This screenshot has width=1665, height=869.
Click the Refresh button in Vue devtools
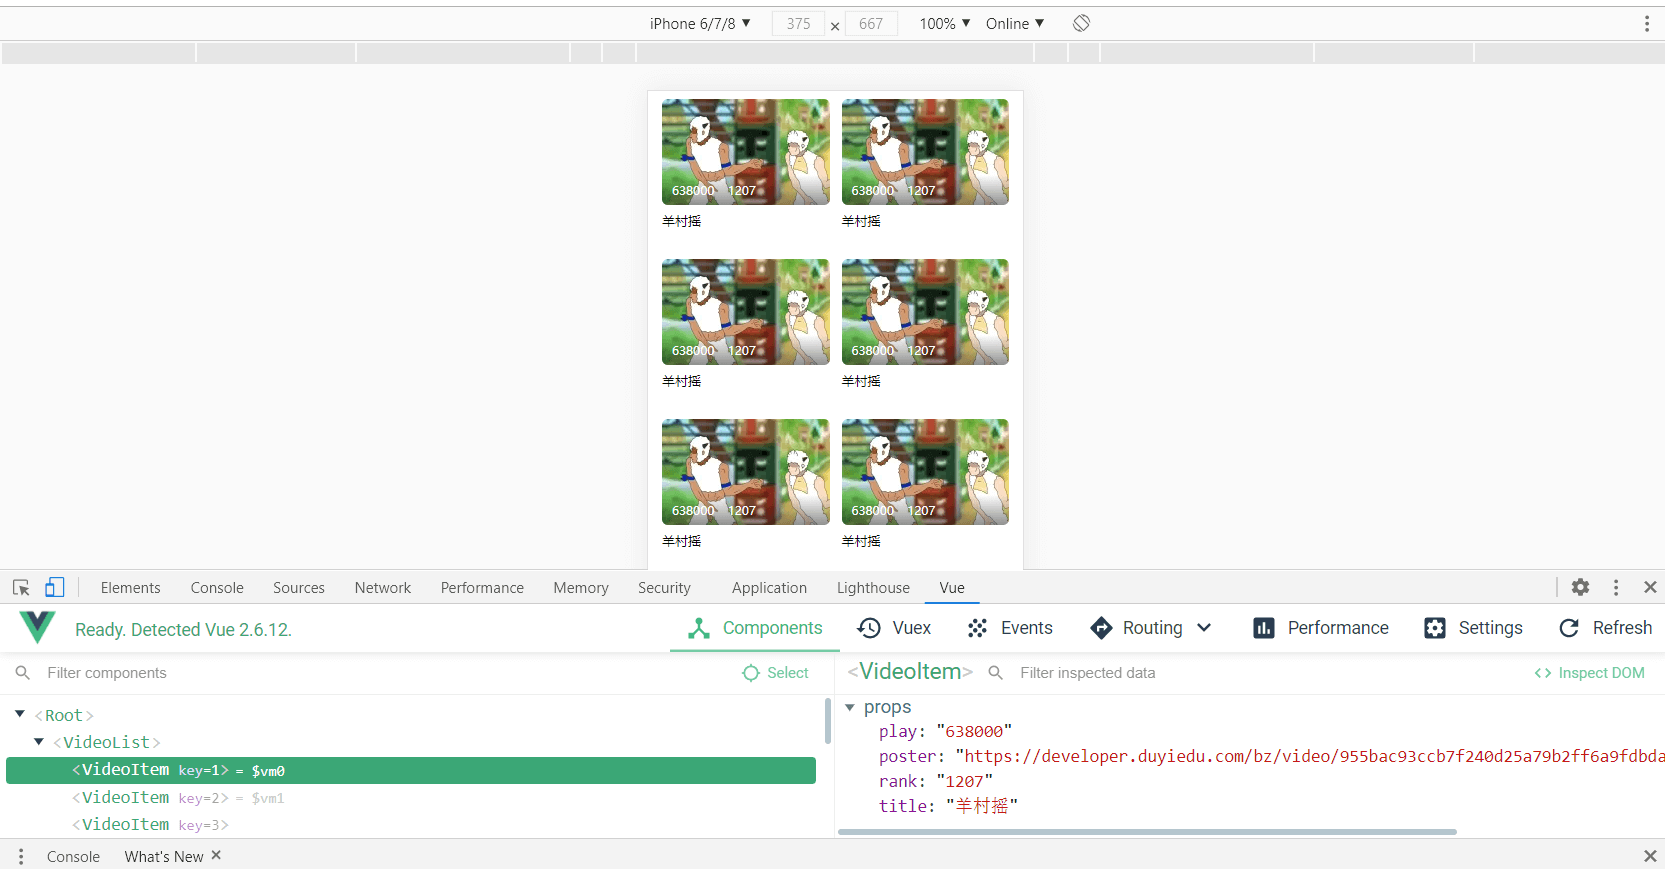[x=1605, y=628]
